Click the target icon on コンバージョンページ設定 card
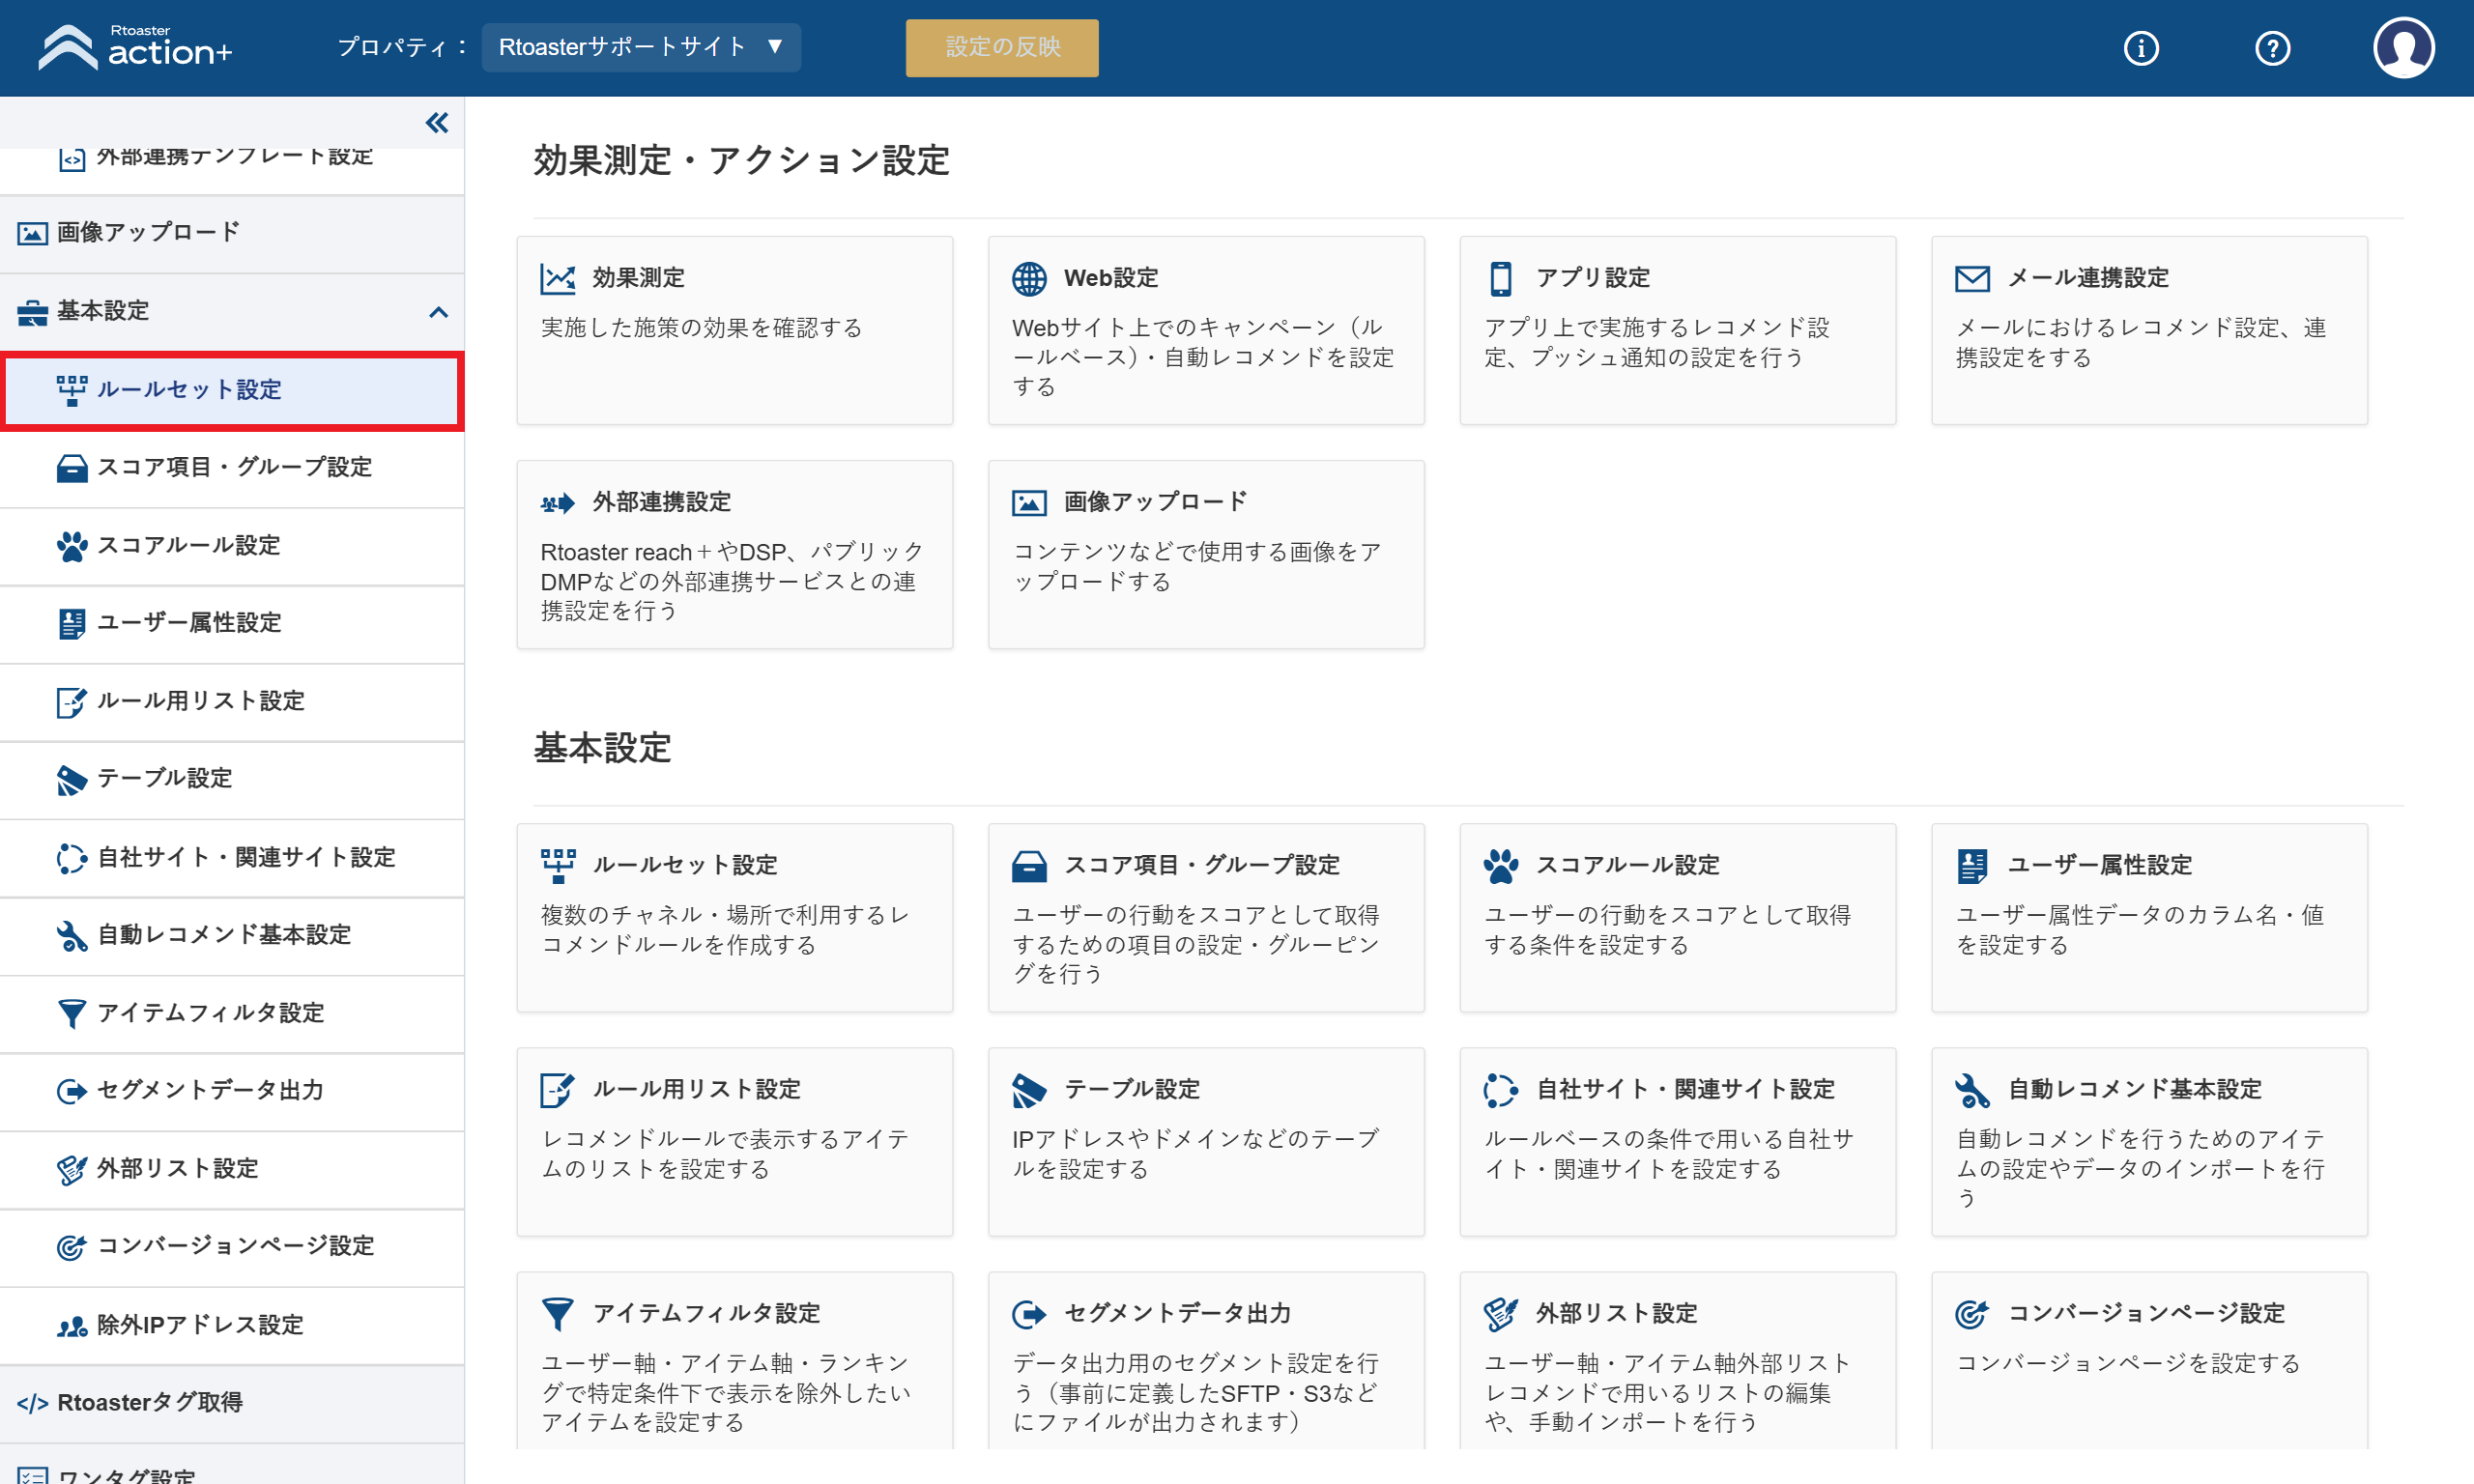2474x1484 pixels. 1972,1314
